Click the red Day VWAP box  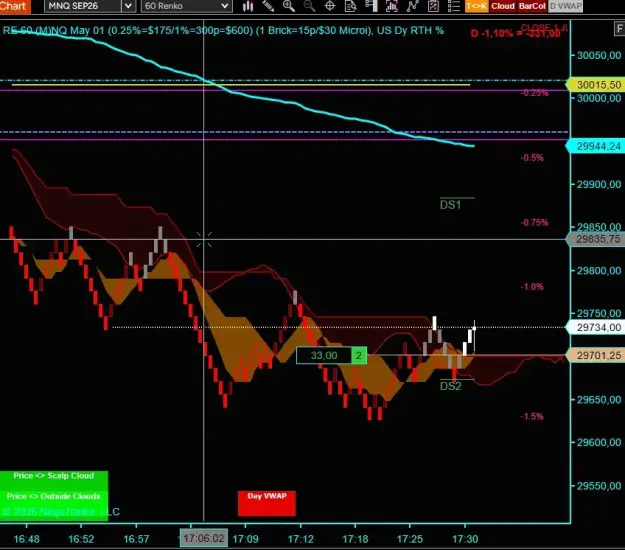tap(267, 503)
